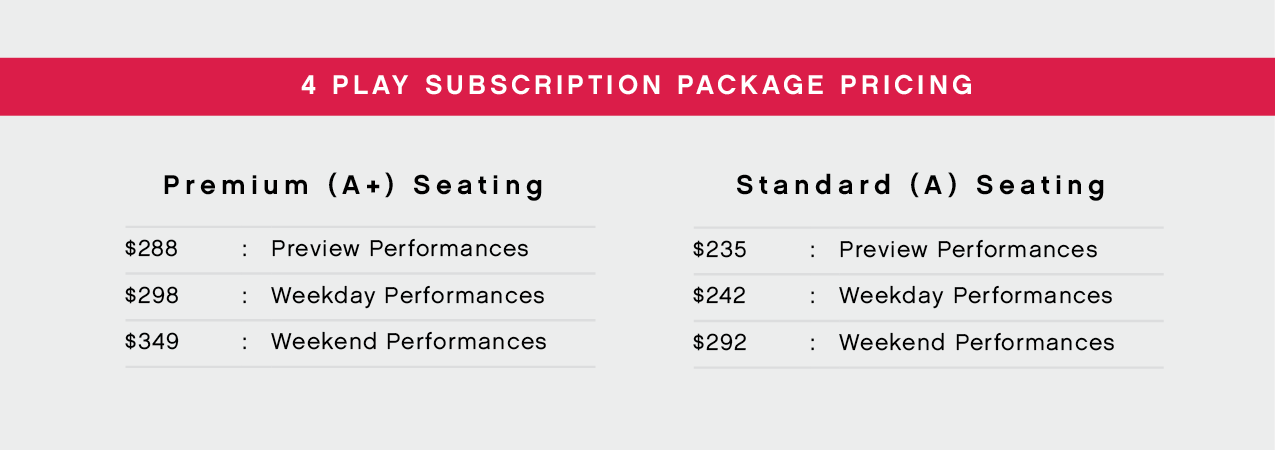Select Preview Performances under Standard seating
The width and height of the screenshot is (1275, 450).
(x=968, y=249)
